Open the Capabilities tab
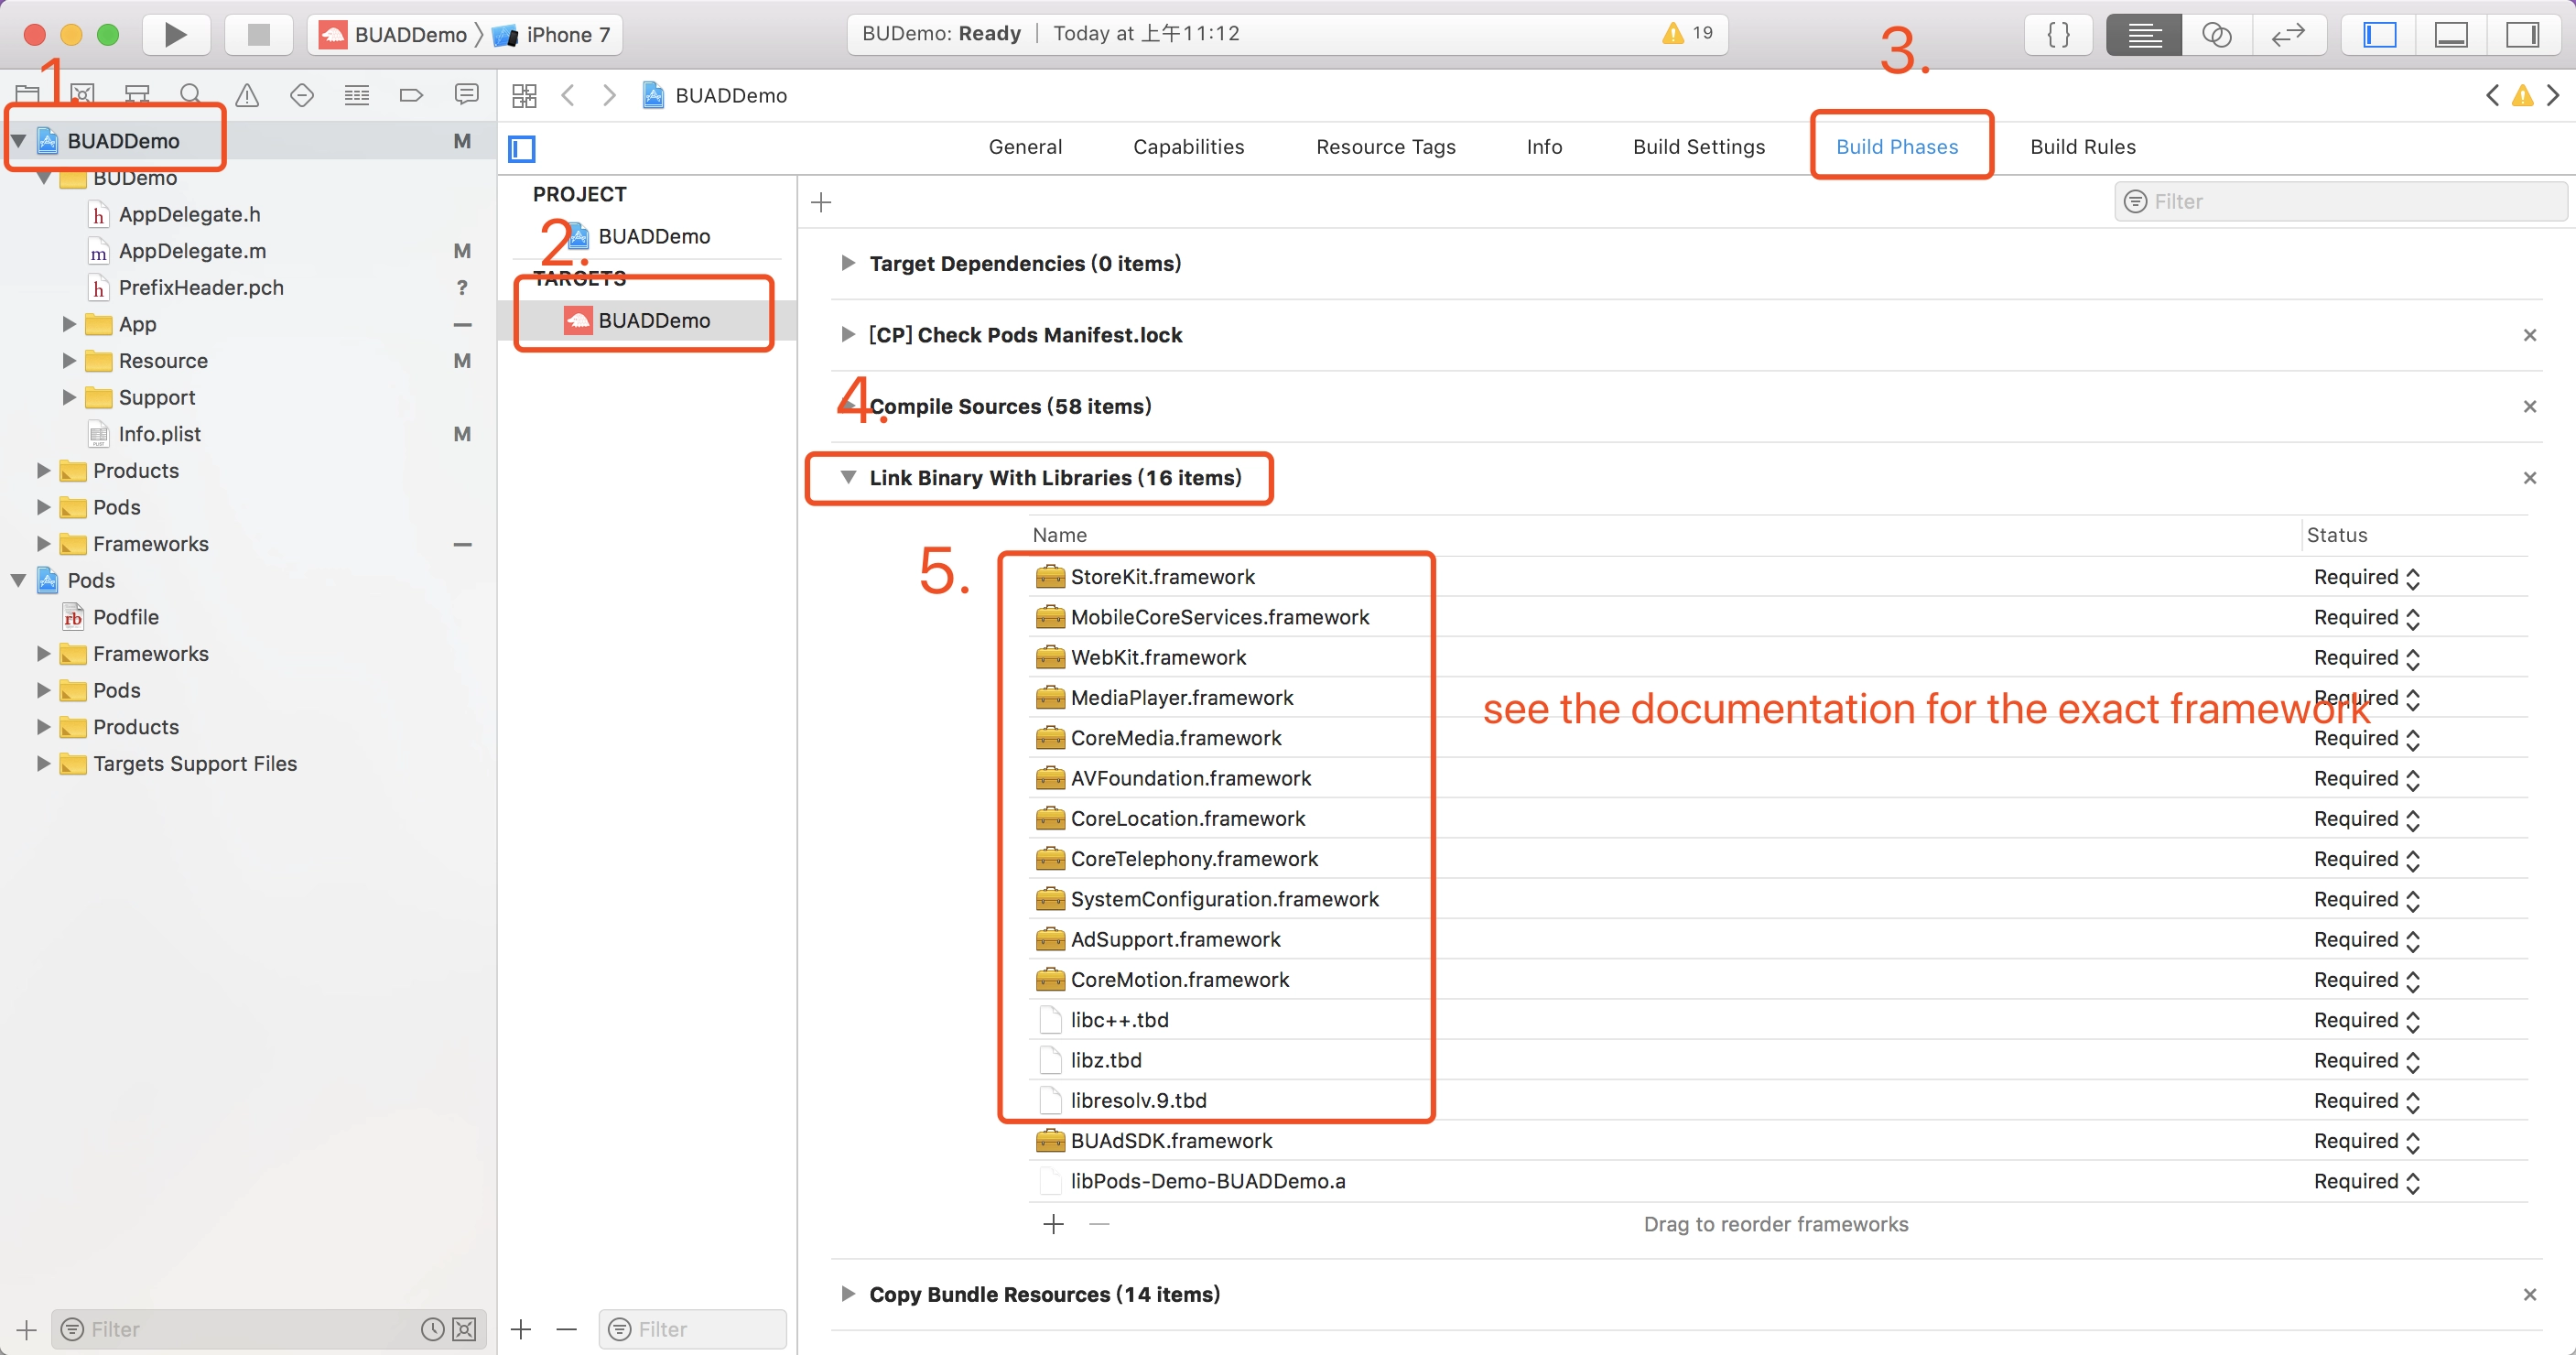The height and width of the screenshot is (1355, 2576). point(1188,147)
